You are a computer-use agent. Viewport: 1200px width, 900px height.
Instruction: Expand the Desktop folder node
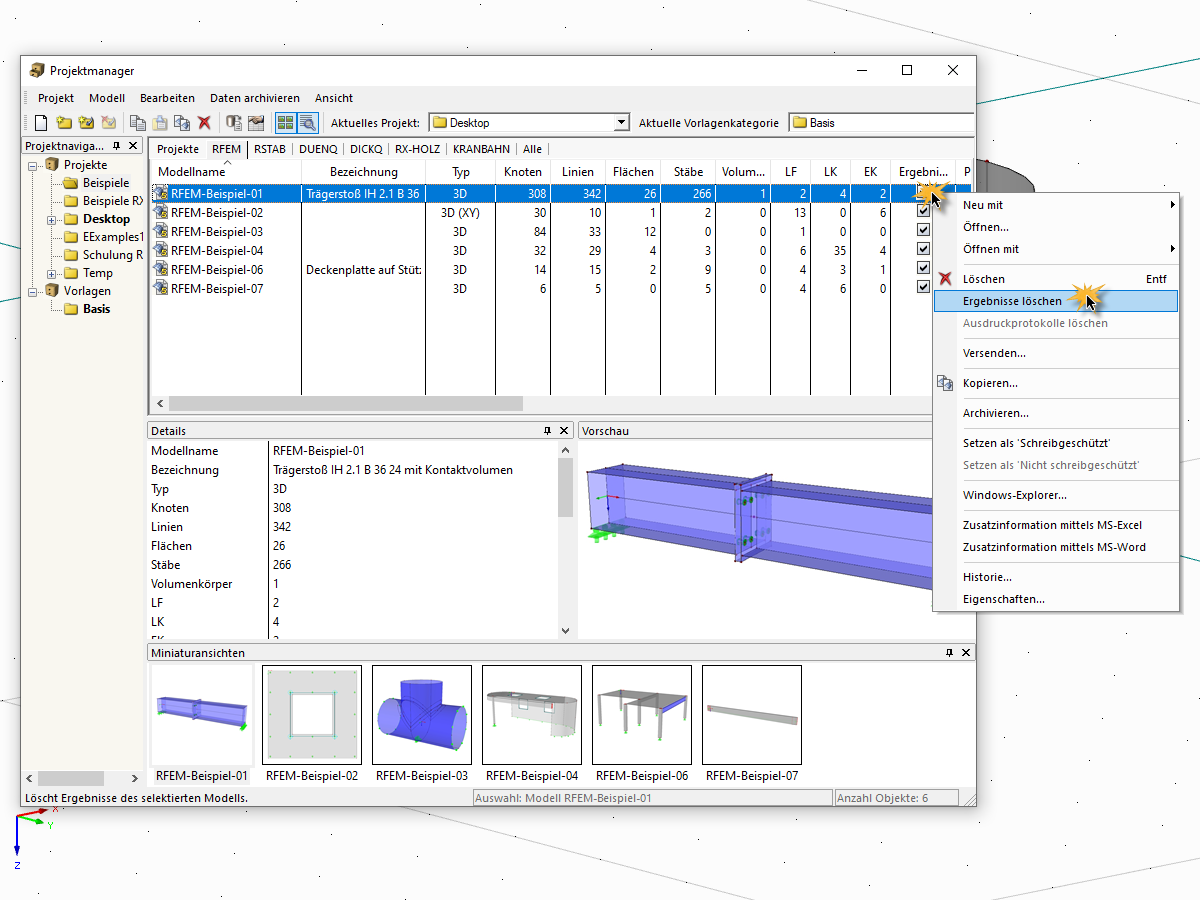pyautogui.click(x=51, y=219)
